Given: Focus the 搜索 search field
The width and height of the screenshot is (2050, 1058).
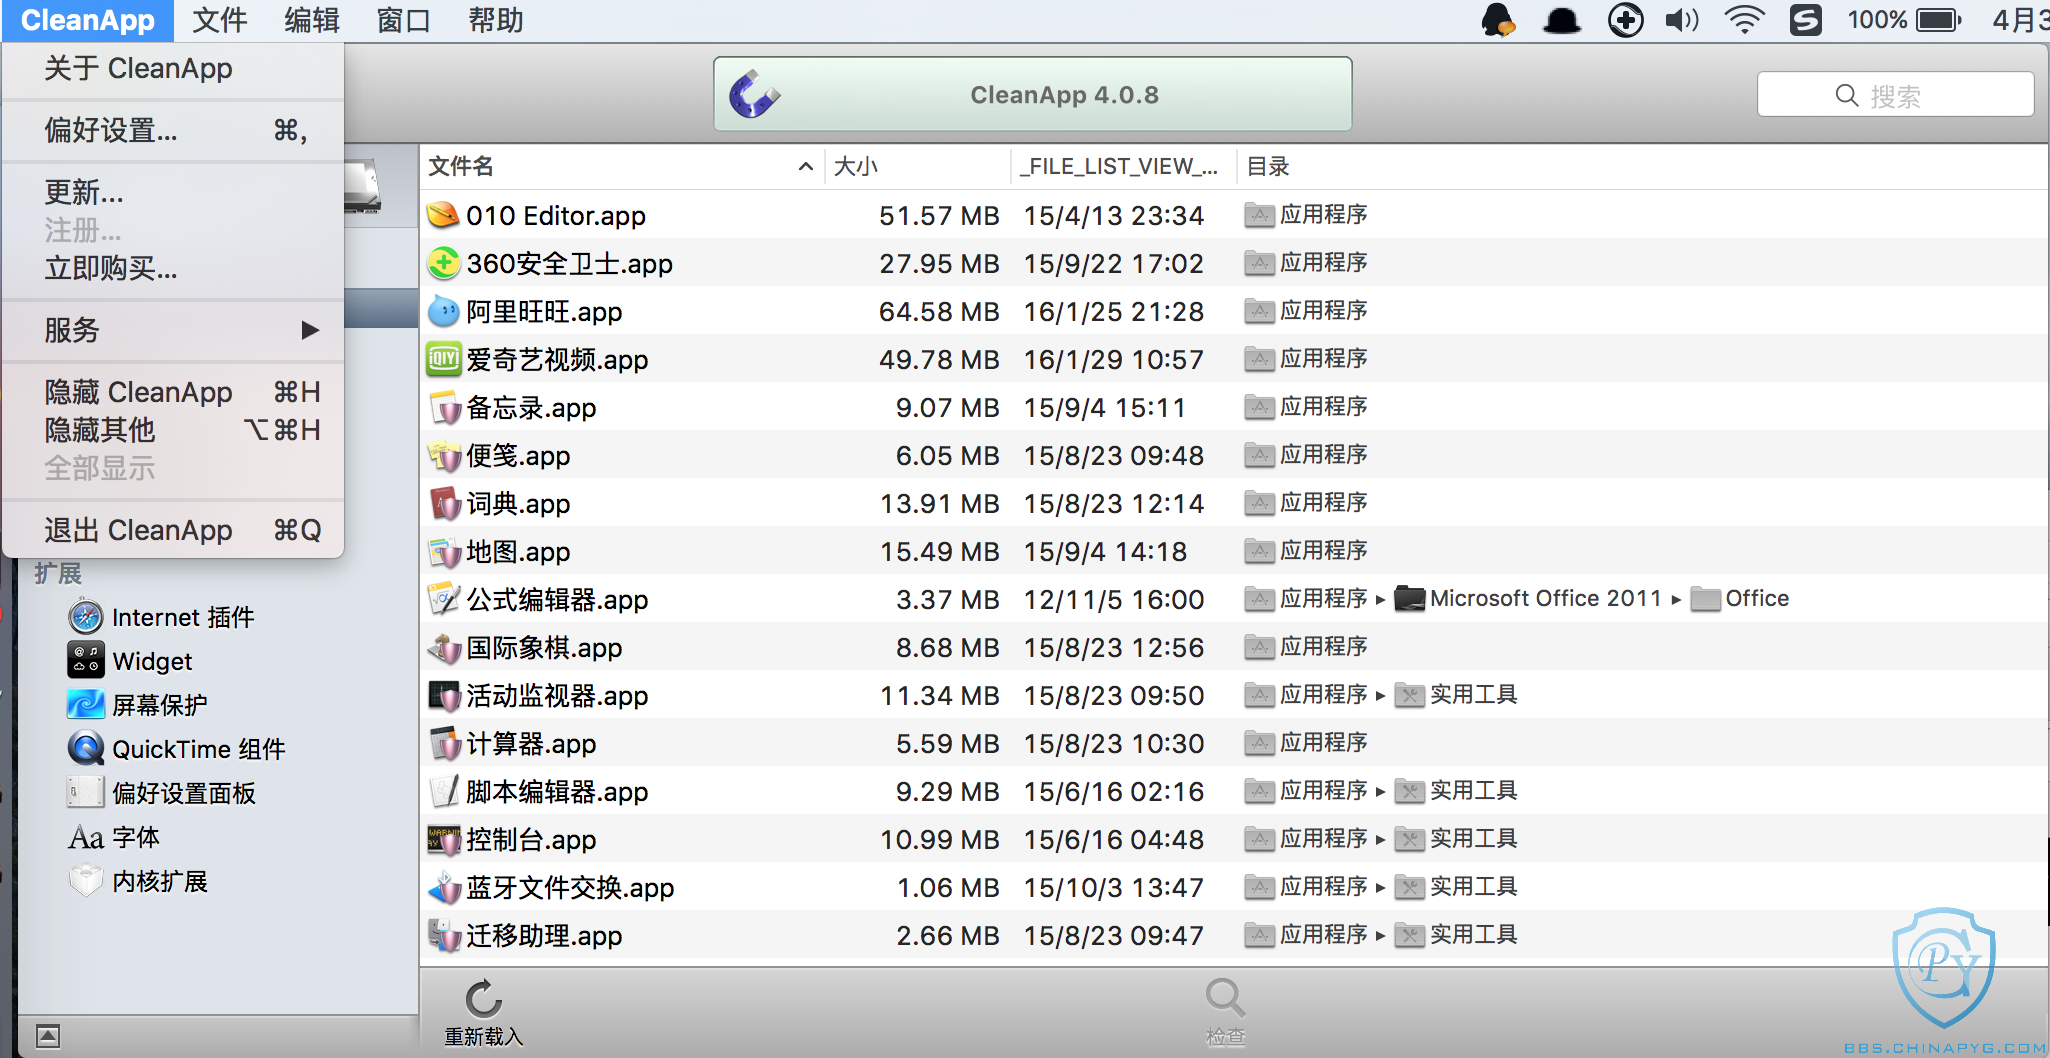Looking at the screenshot, I should tap(1895, 95).
